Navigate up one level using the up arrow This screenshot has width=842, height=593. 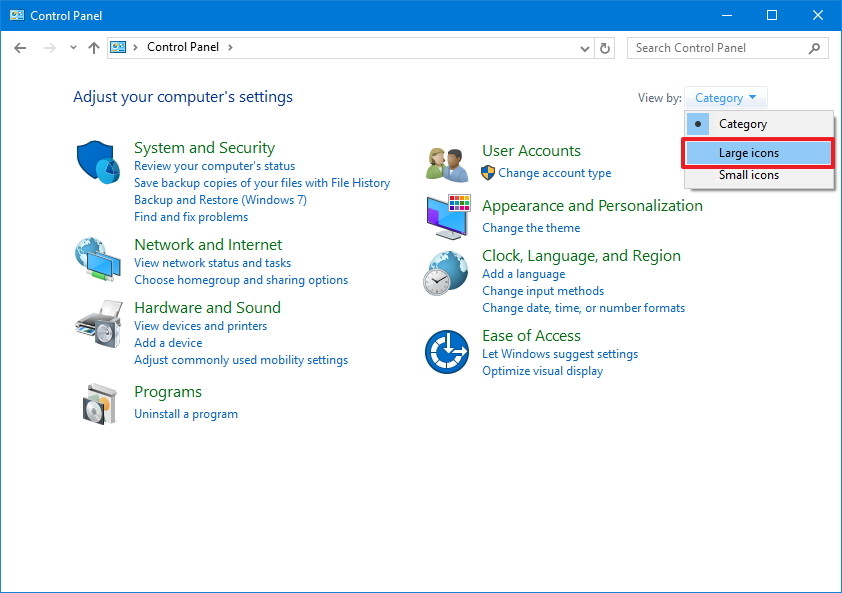[93, 47]
